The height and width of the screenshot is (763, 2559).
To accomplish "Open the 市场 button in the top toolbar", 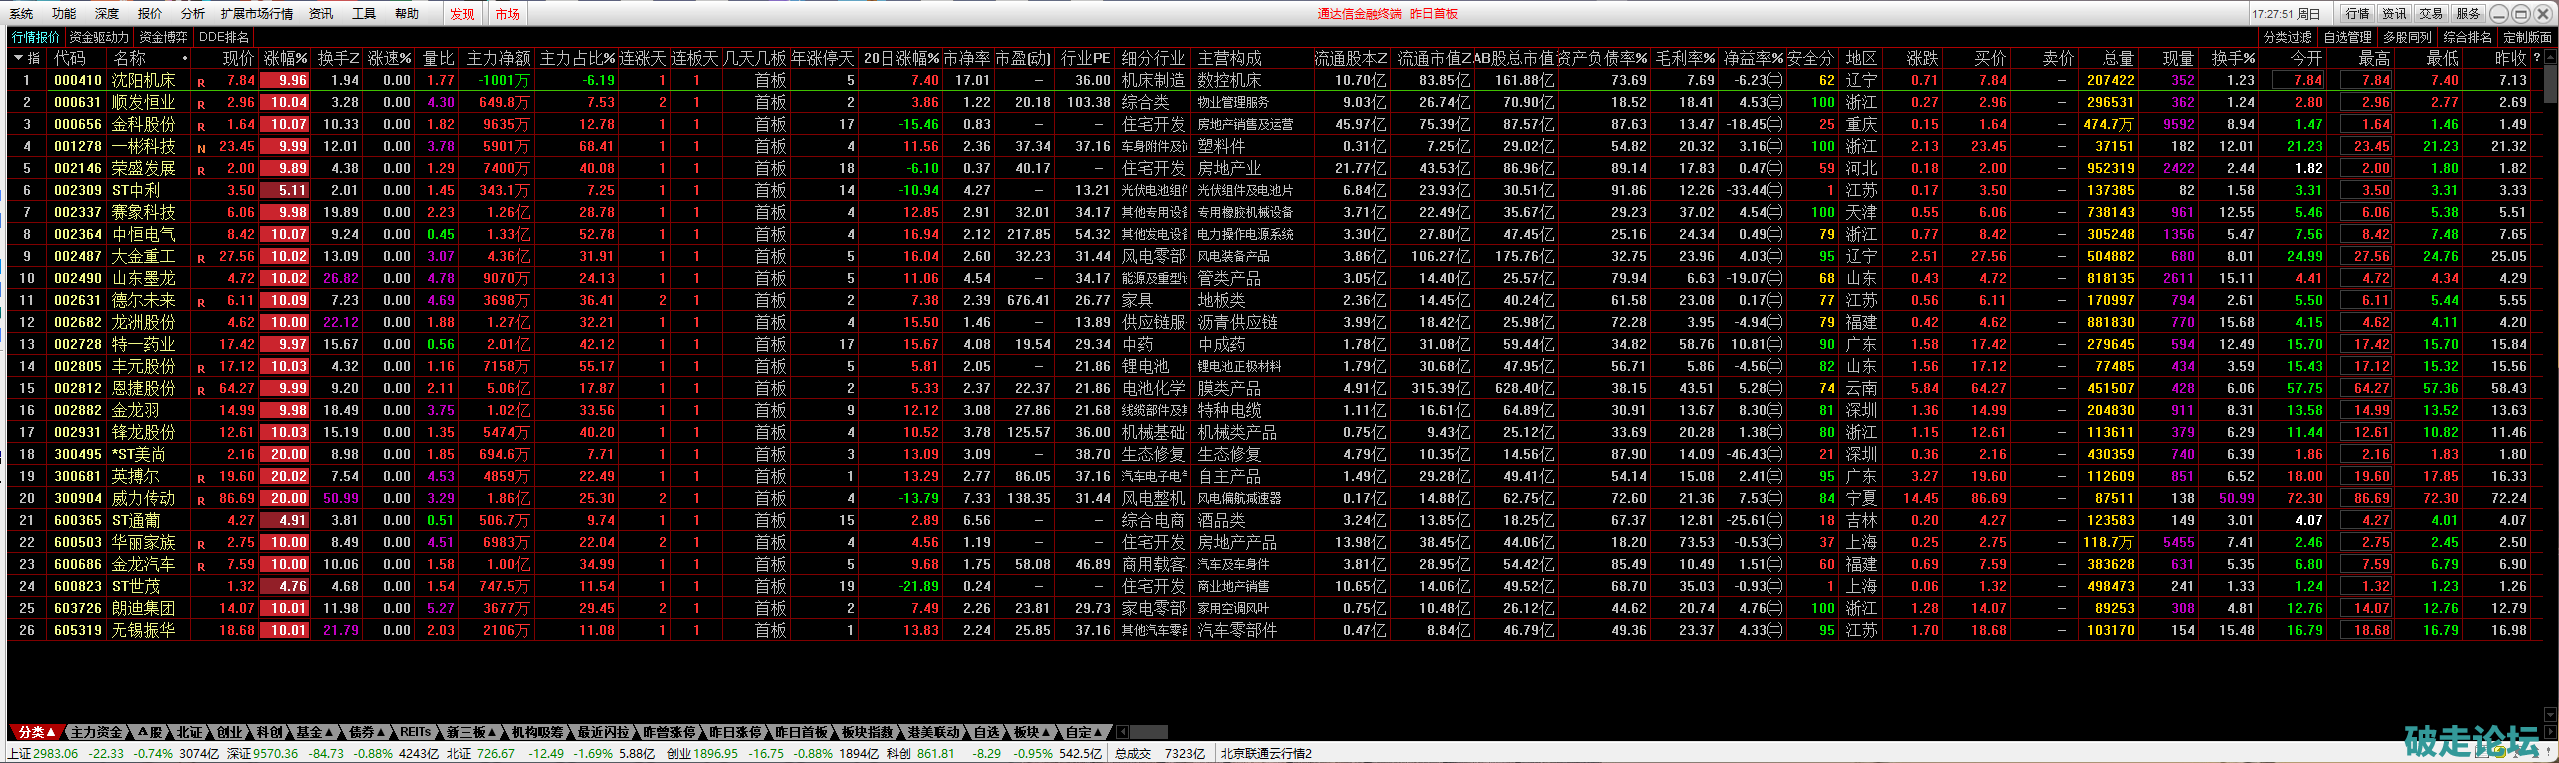I will (507, 14).
